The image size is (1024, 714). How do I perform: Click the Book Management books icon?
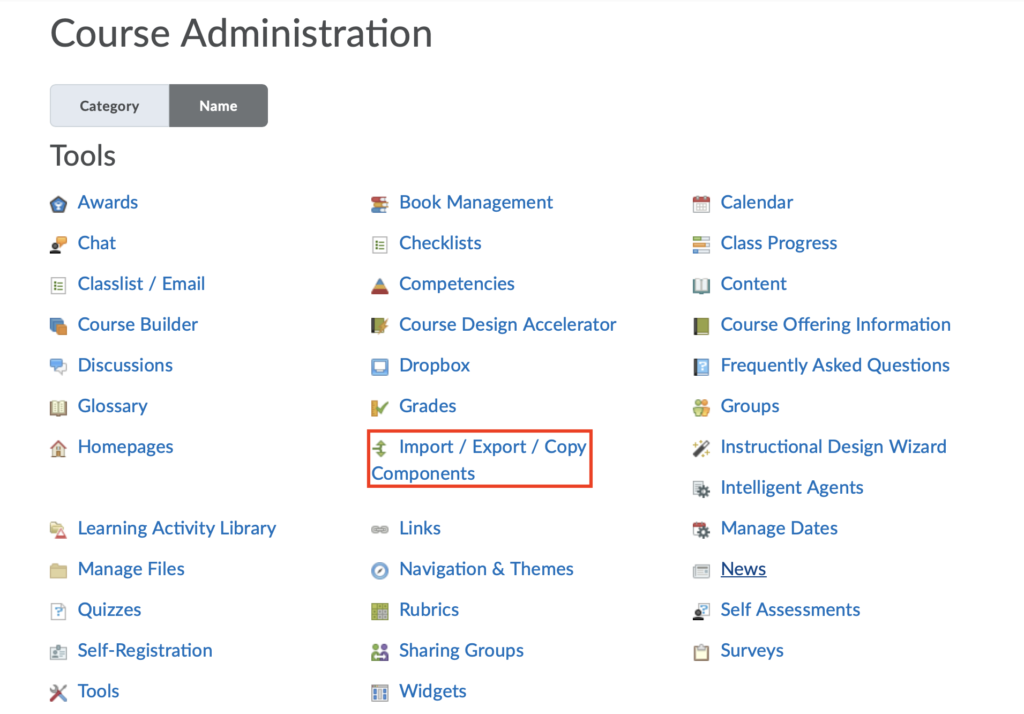[x=379, y=204]
